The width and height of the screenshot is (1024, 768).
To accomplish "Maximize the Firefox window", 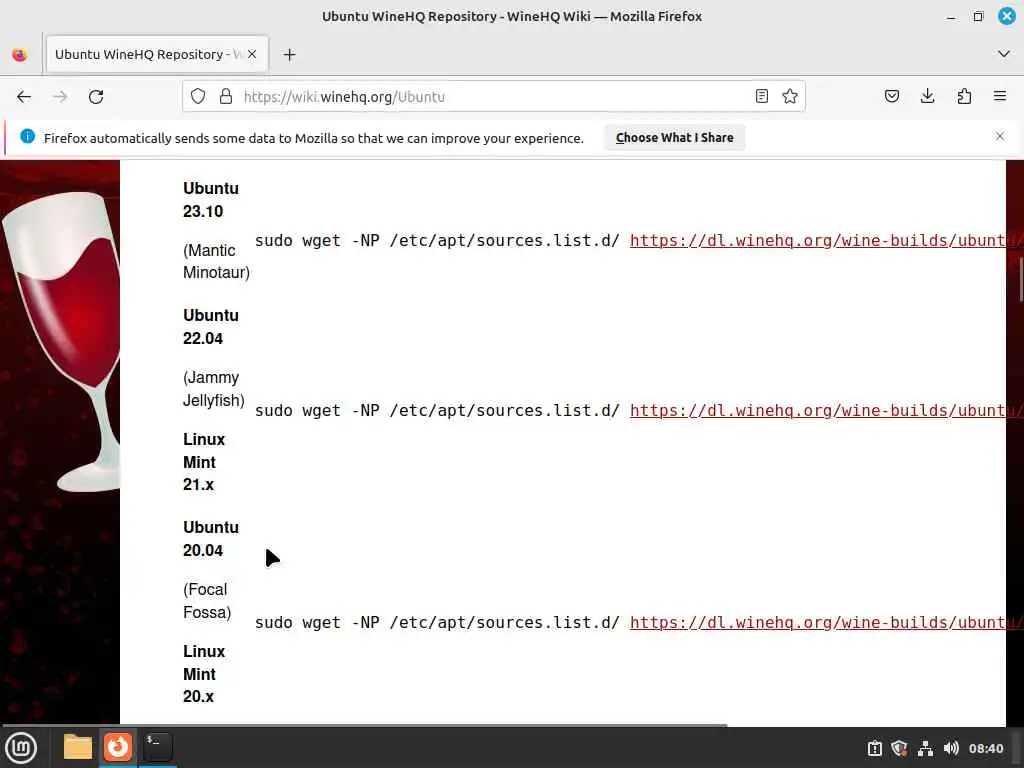I will (x=978, y=16).
